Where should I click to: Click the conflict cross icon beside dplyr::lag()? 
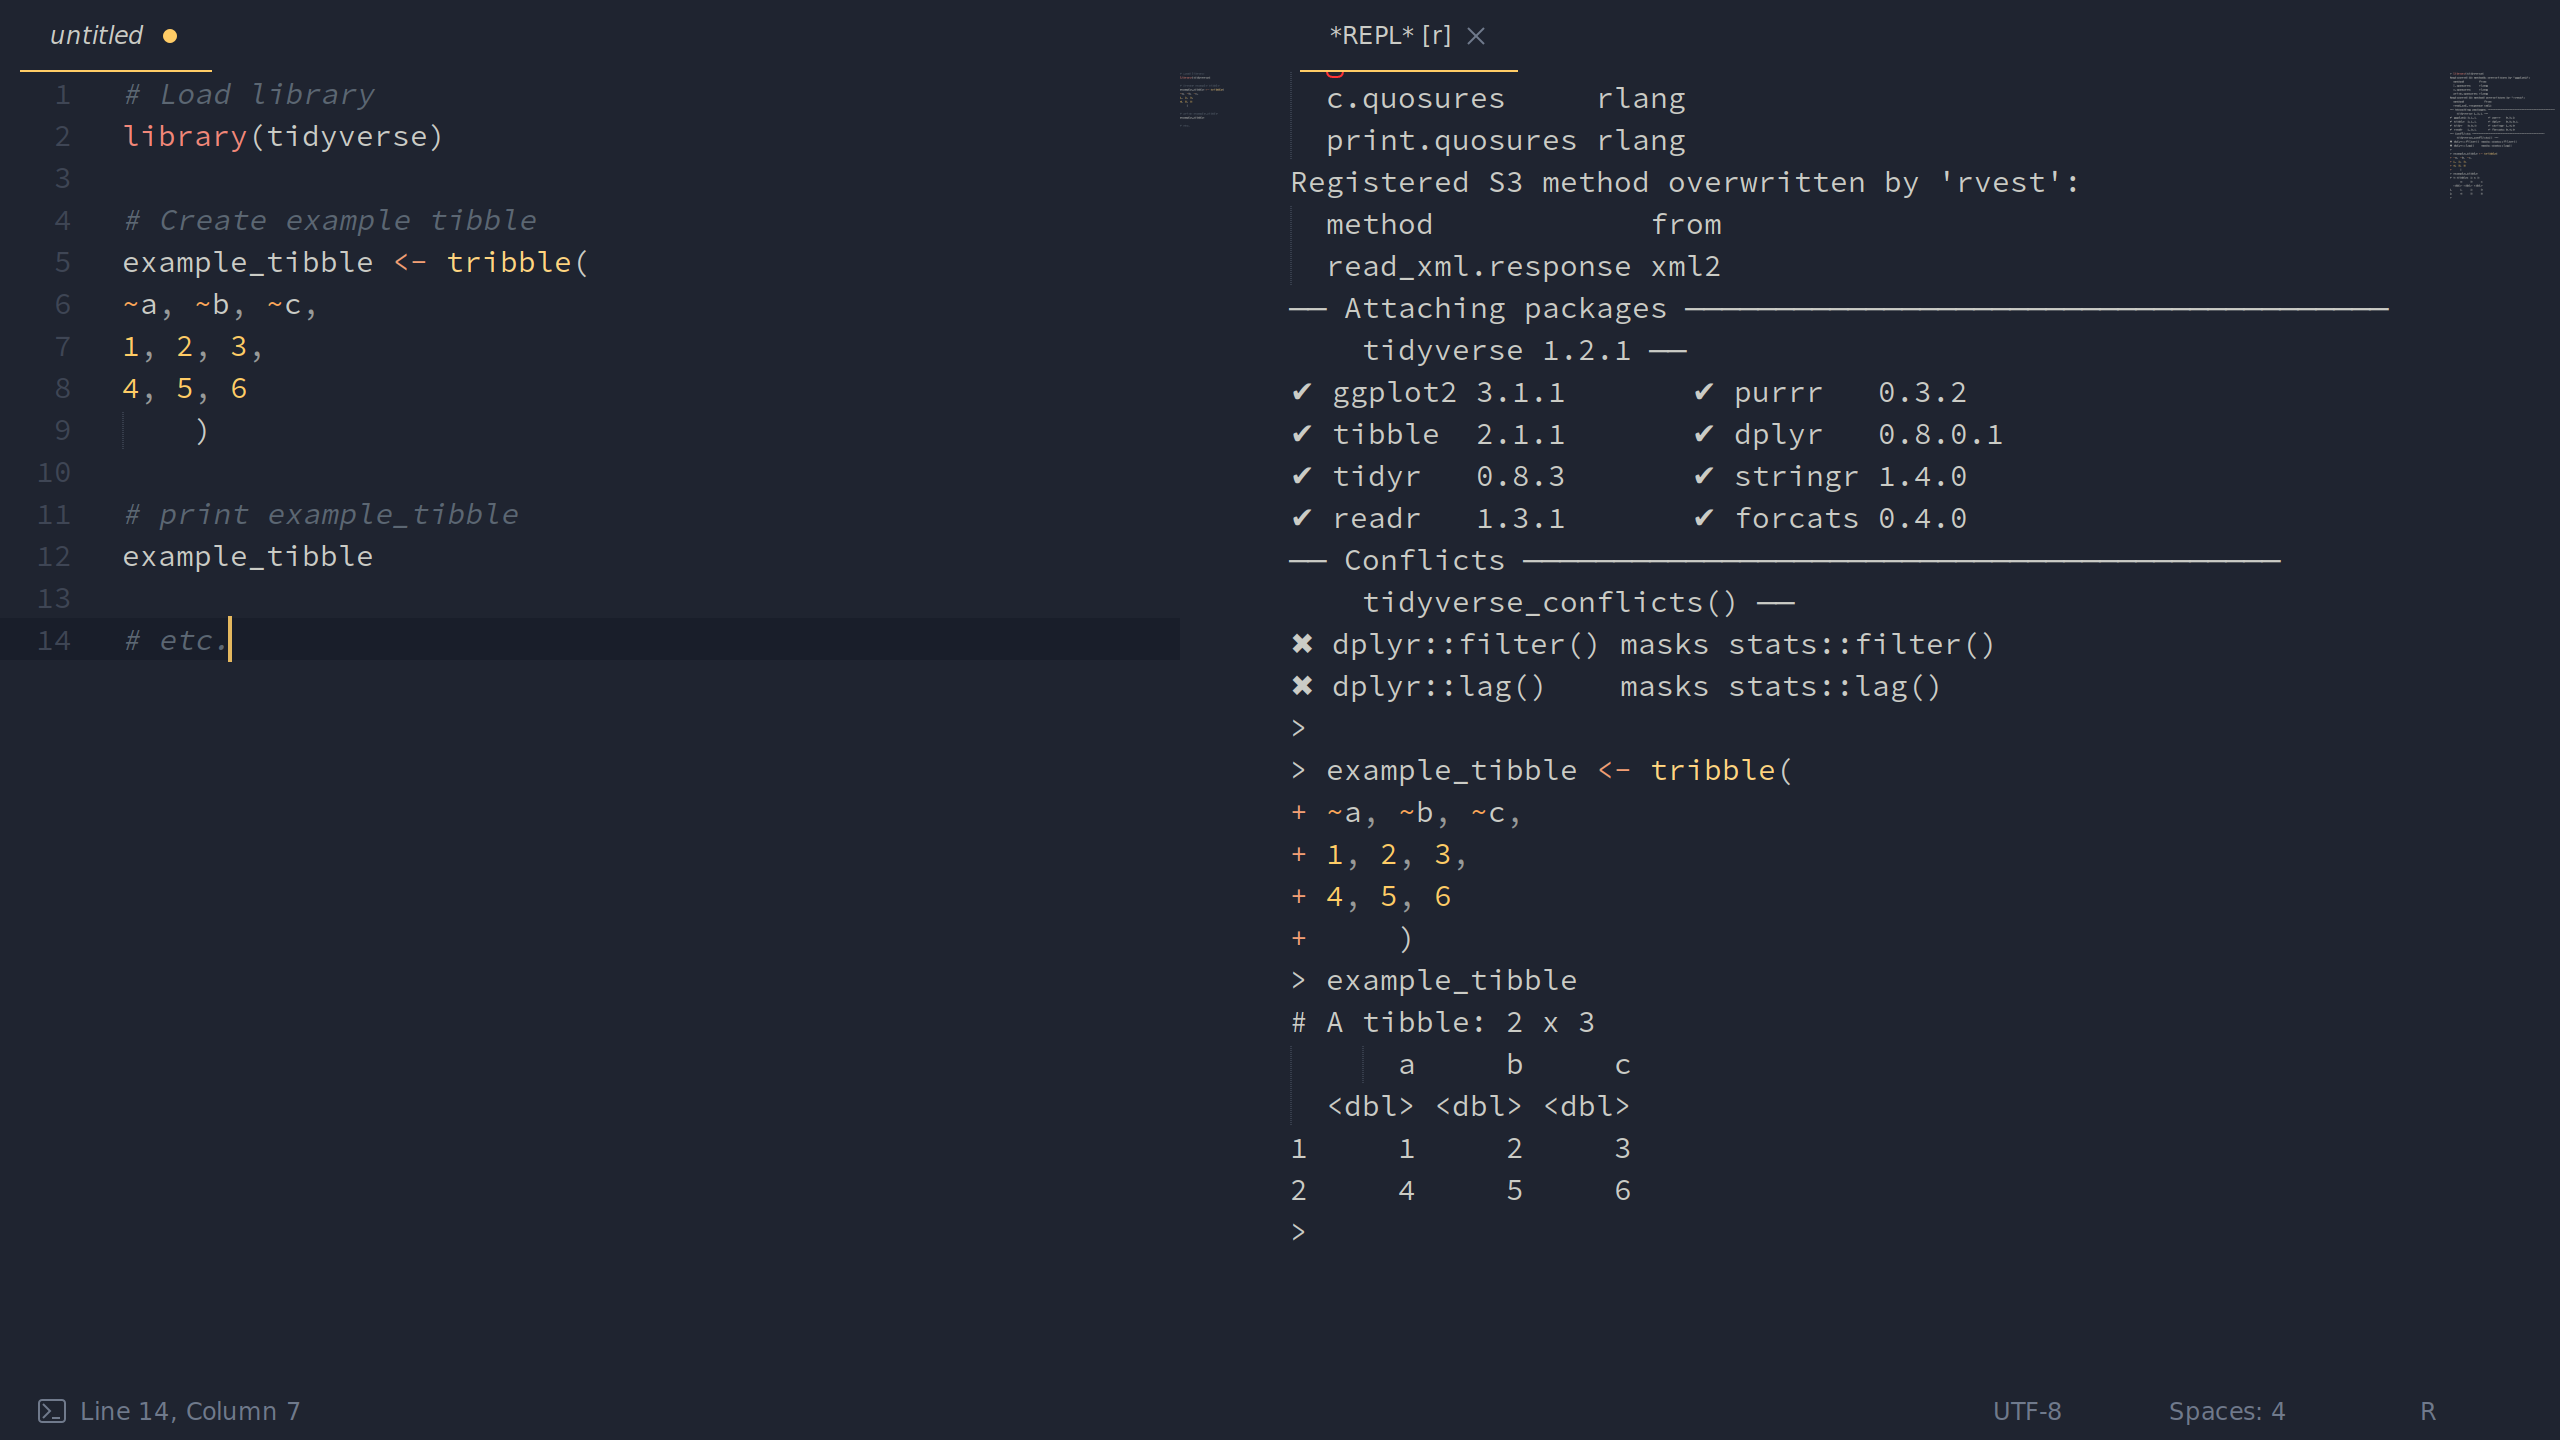pyautogui.click(x=1302, y=686)
